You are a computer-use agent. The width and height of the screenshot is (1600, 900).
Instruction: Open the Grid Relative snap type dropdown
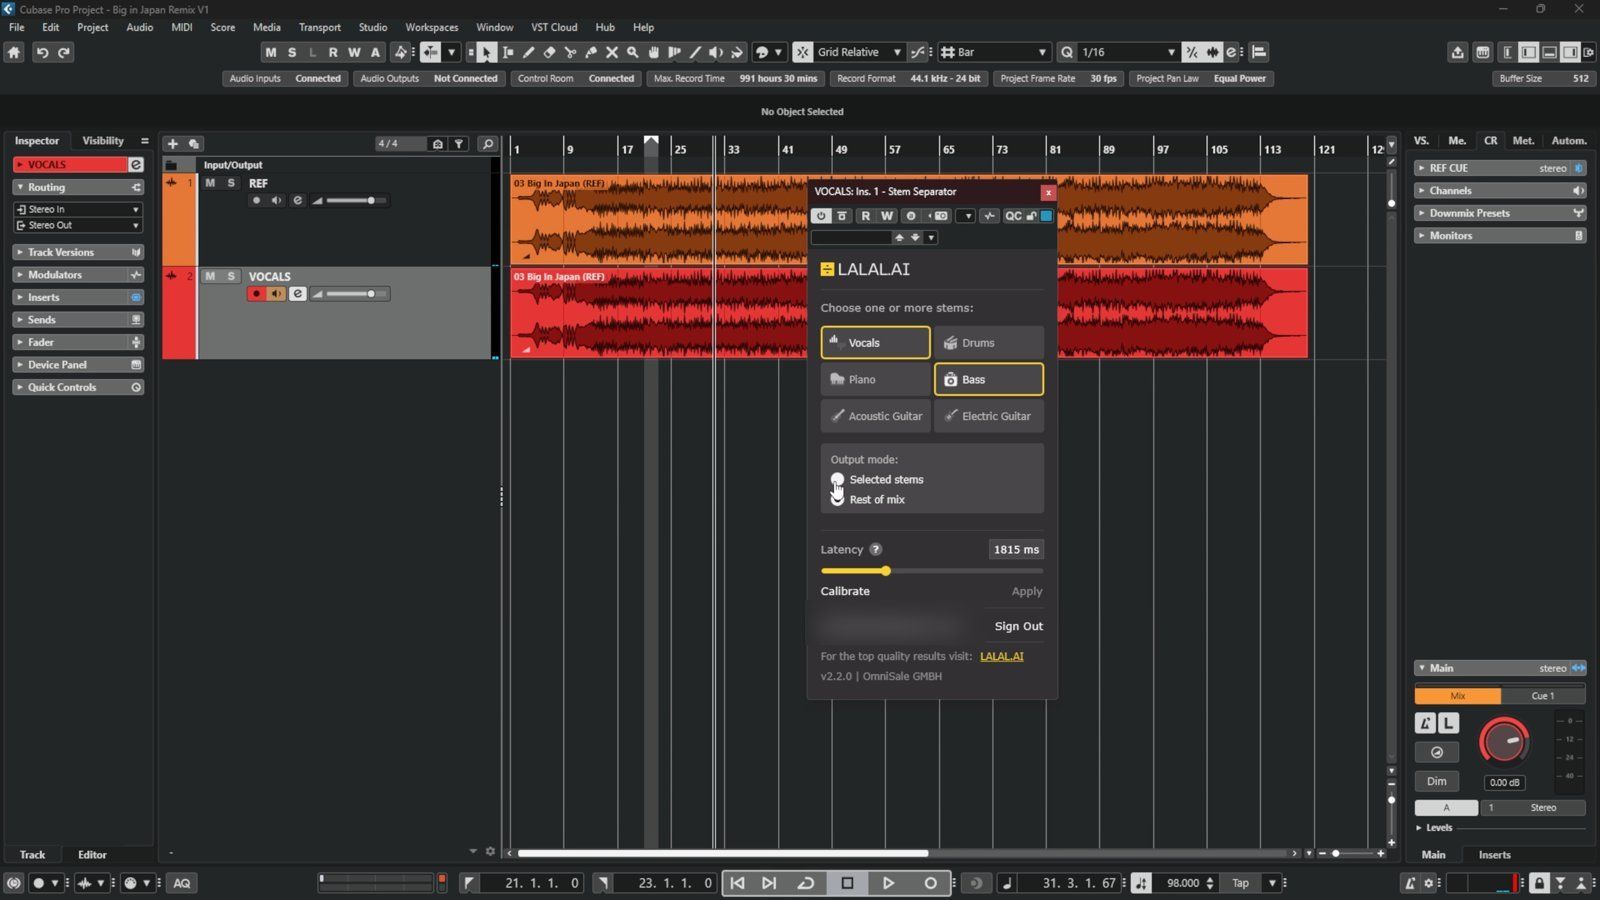[859, 52]
